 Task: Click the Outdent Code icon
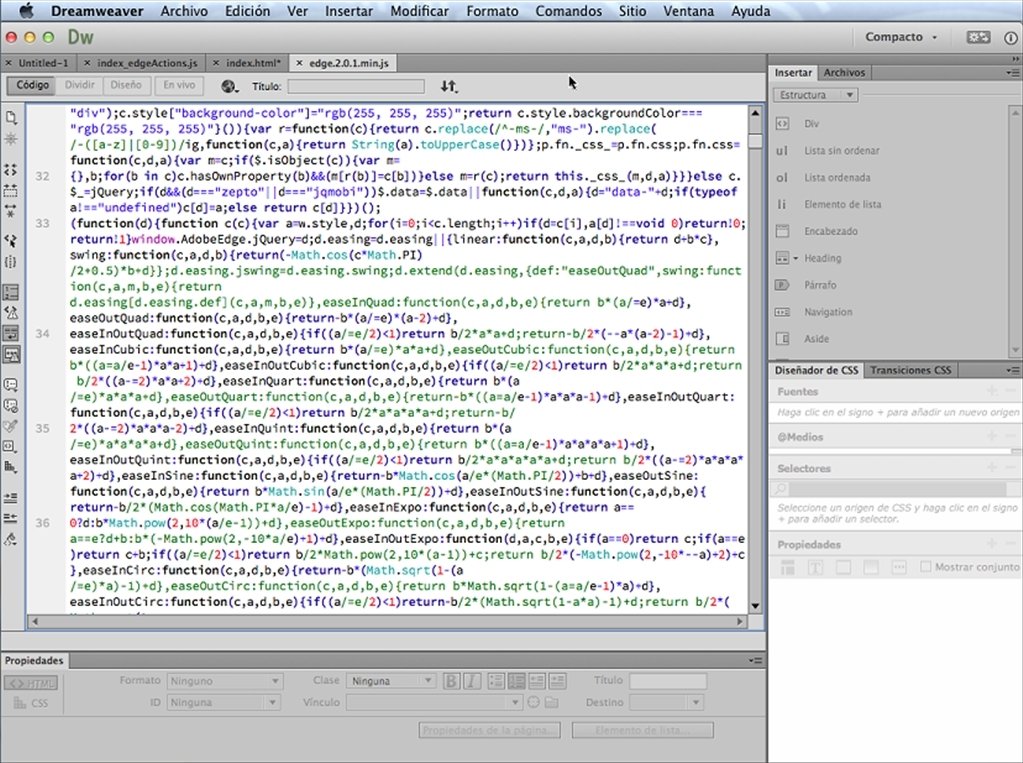[x=11, y=518]
